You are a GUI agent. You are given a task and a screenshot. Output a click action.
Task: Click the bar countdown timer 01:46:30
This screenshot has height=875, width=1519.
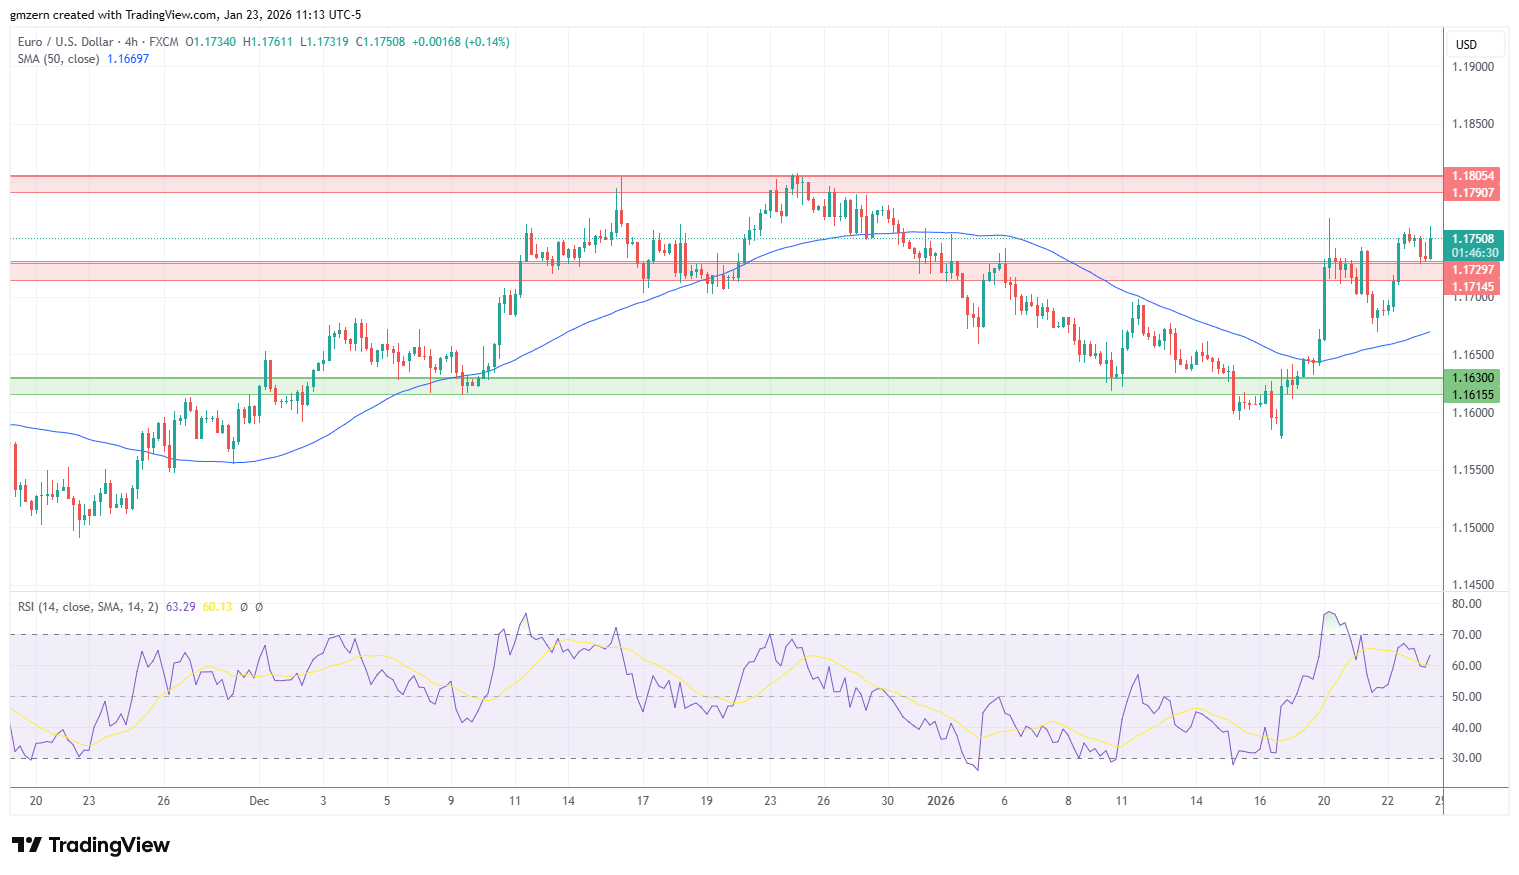(x=1475, y=254)
